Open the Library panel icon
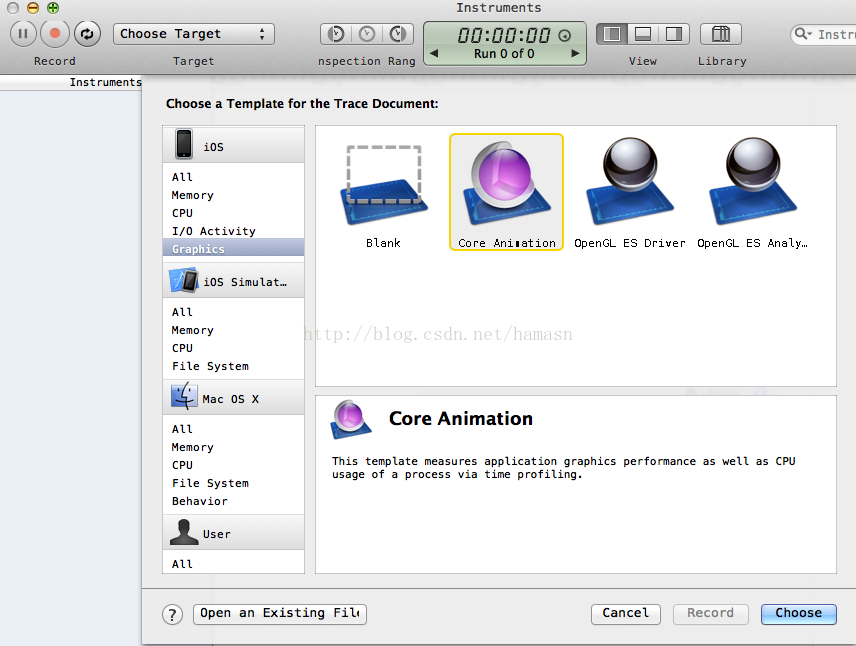This screenshot has width=856, height=646. point(721,34)
